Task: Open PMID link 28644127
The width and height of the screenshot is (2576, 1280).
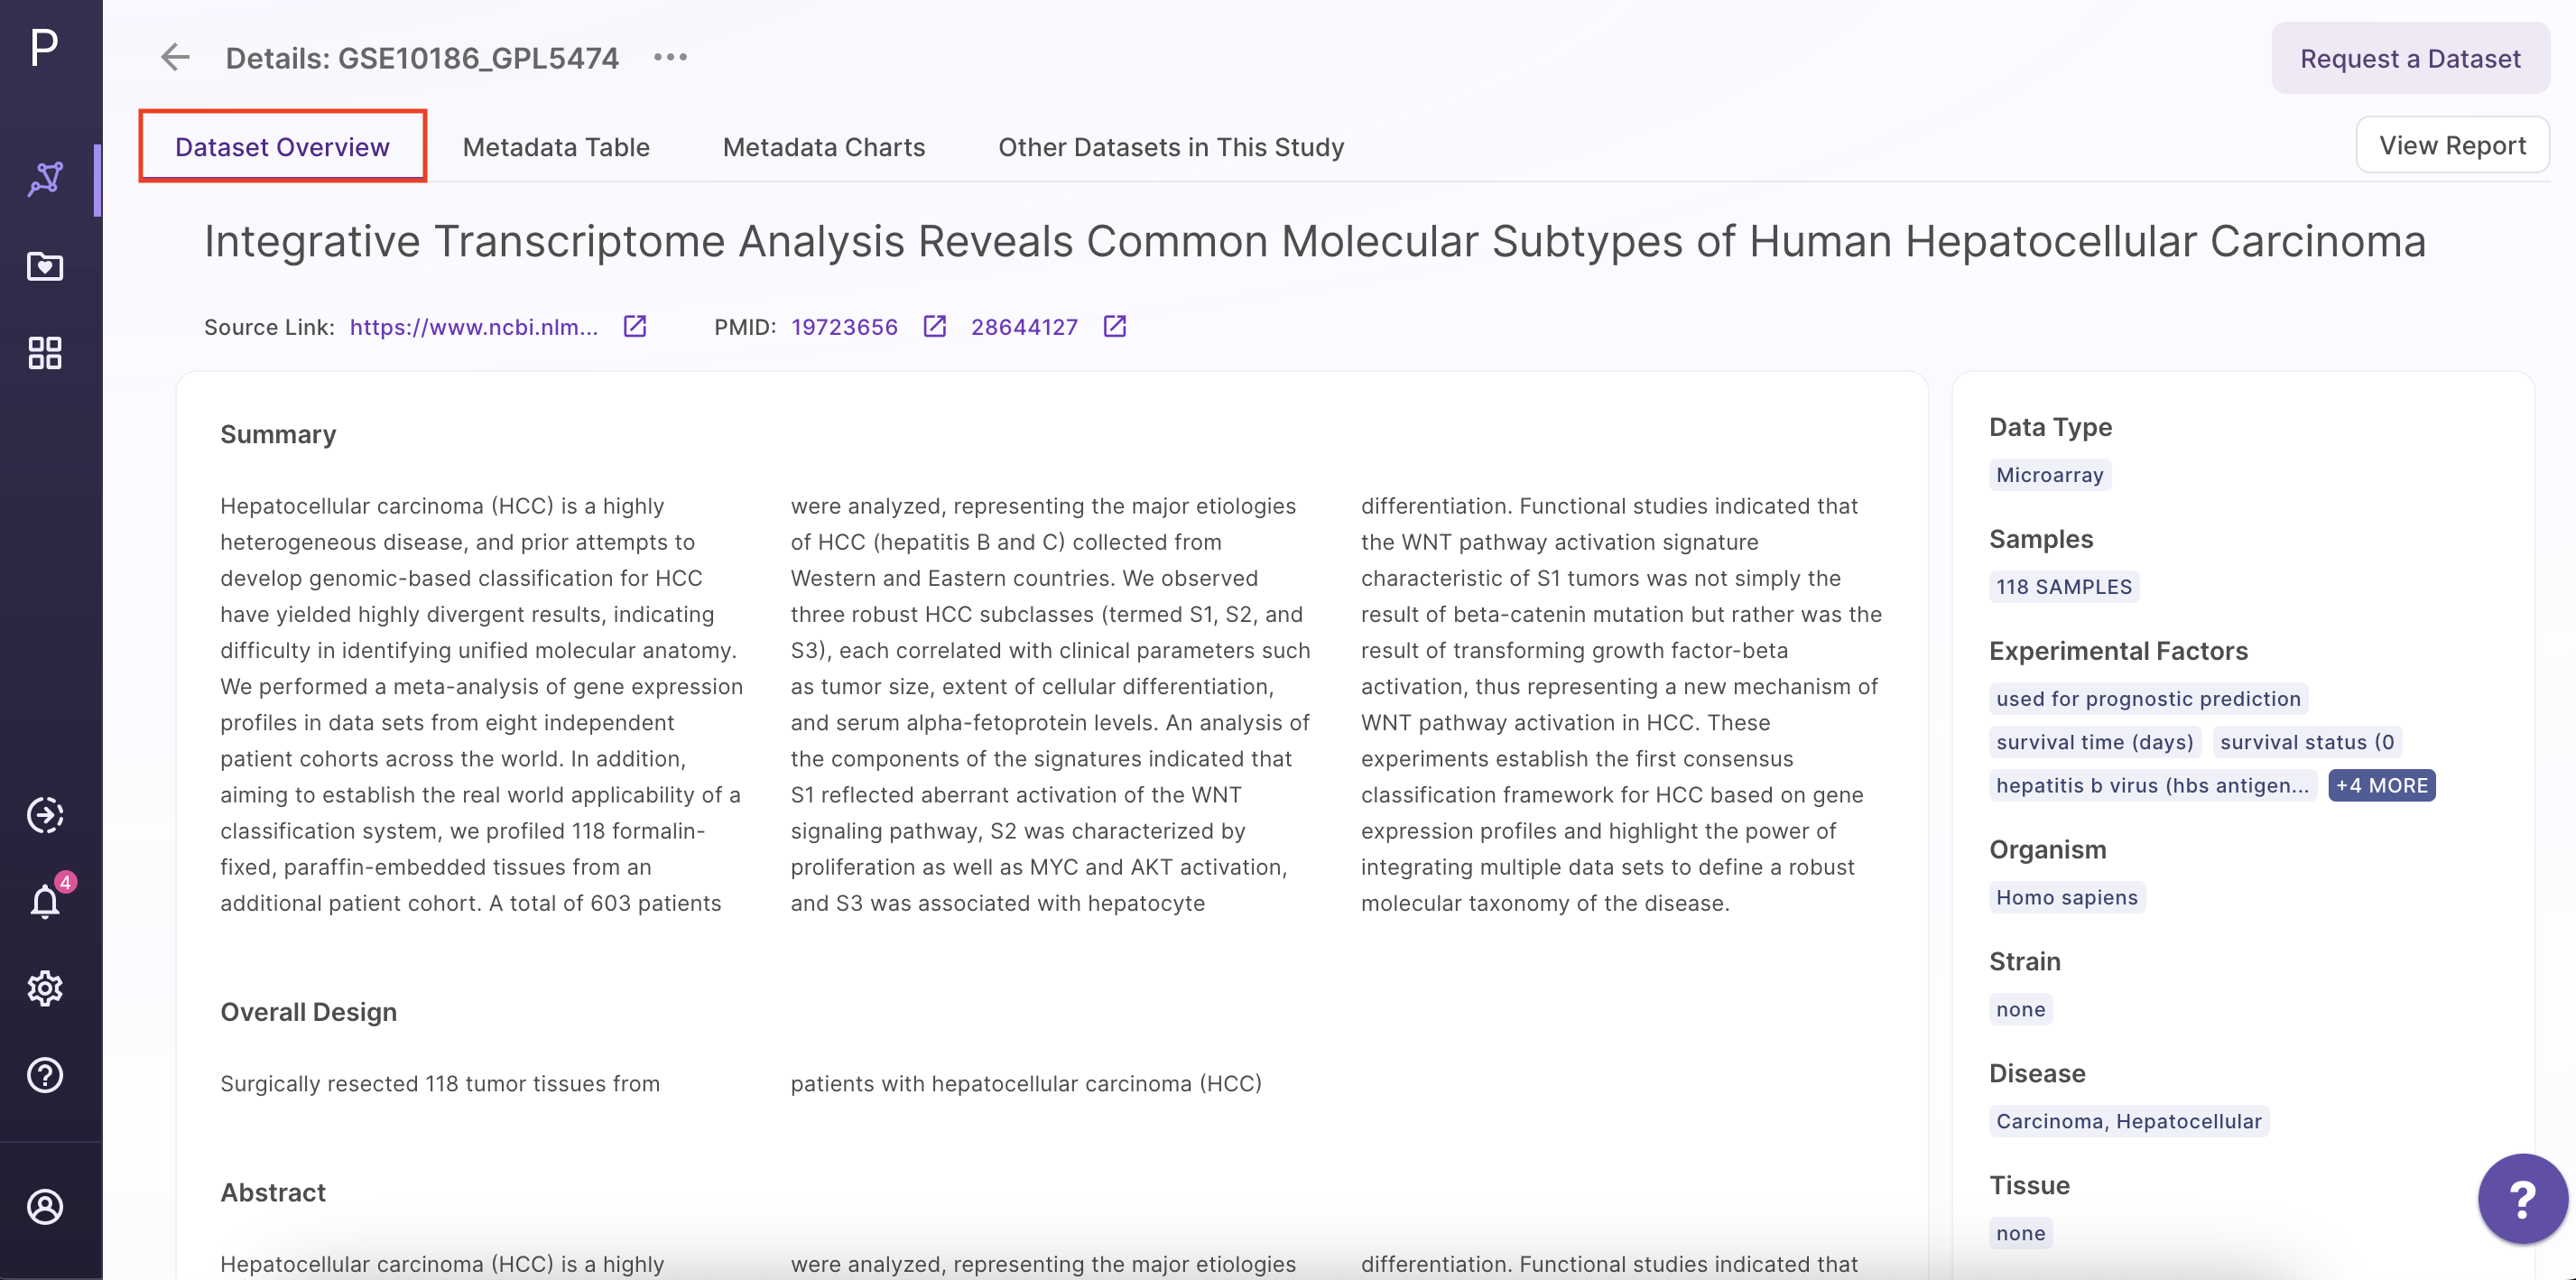Action: point(1024,327)
